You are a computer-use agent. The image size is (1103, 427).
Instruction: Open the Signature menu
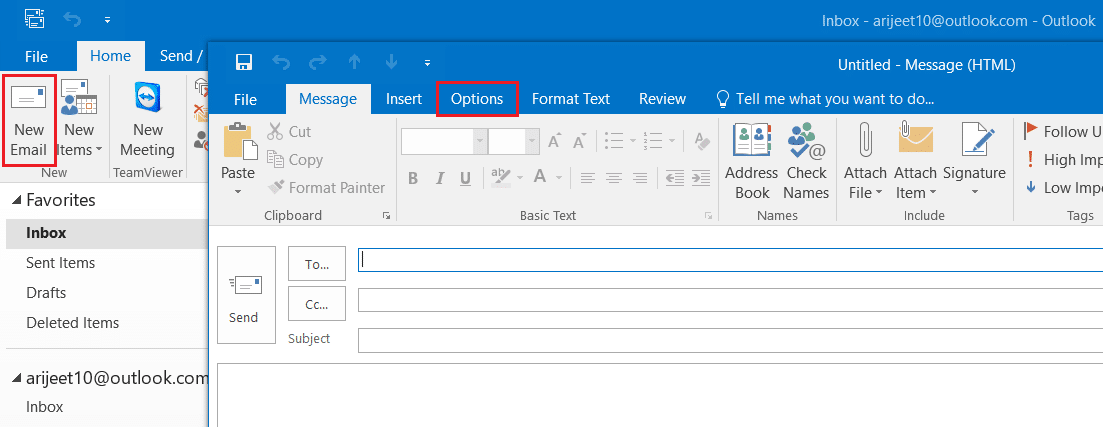pyautogui.click(x=974, y=161)
